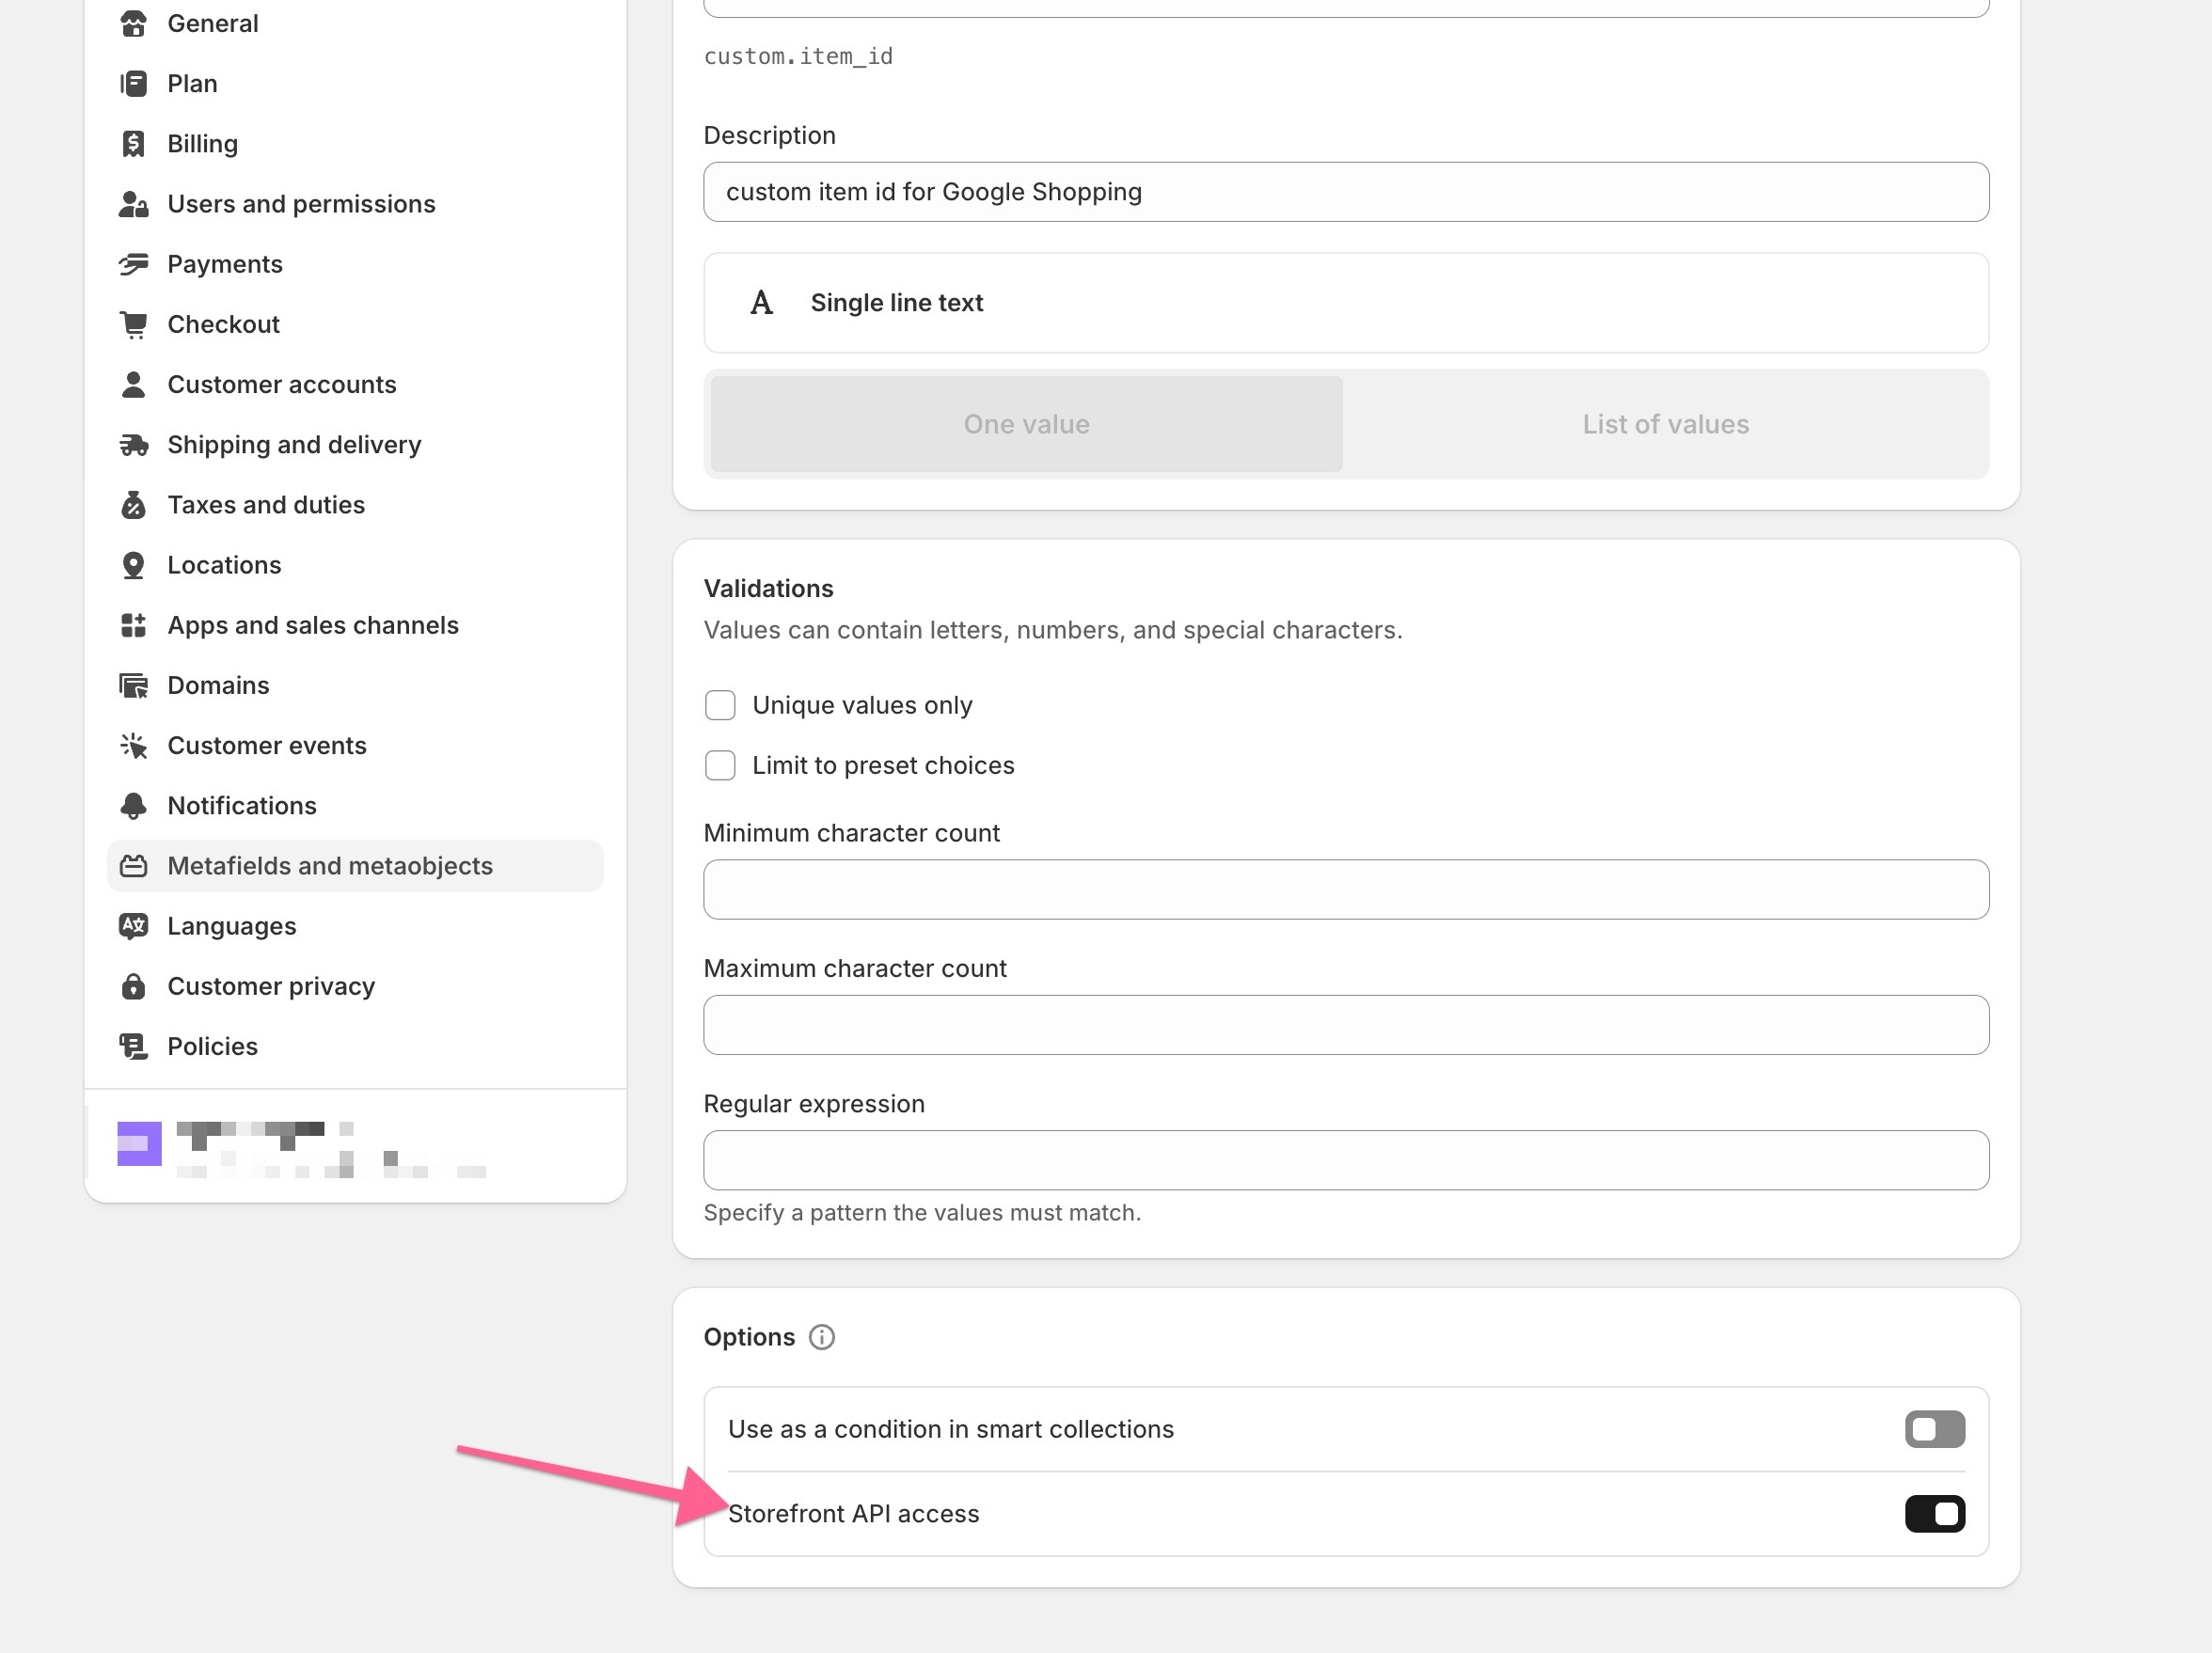Check the Unique values only checkbox
Screen dimensions: 2212x1653
pyautogui.click(x=720, y=705)
